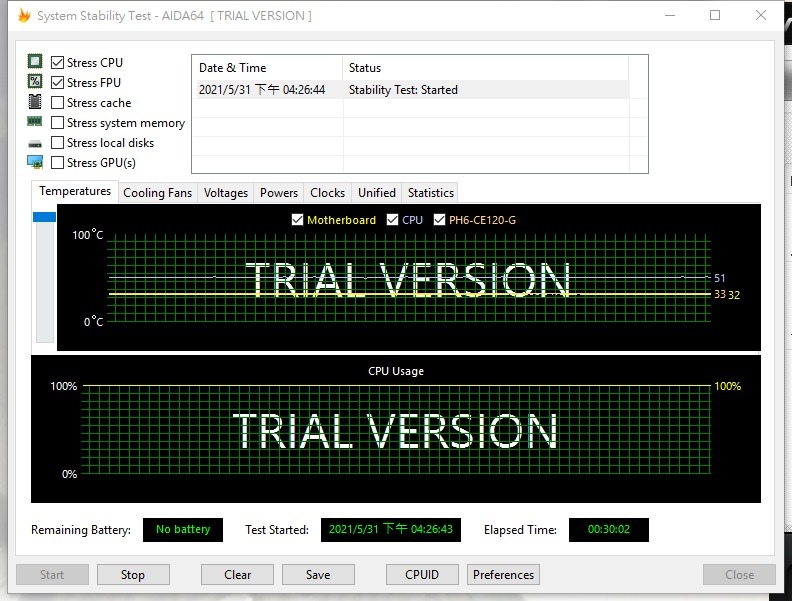The image size is (792, 601).
Task: Click the AIDA64 flame icon in title bar
Action: tap(24, 16)
